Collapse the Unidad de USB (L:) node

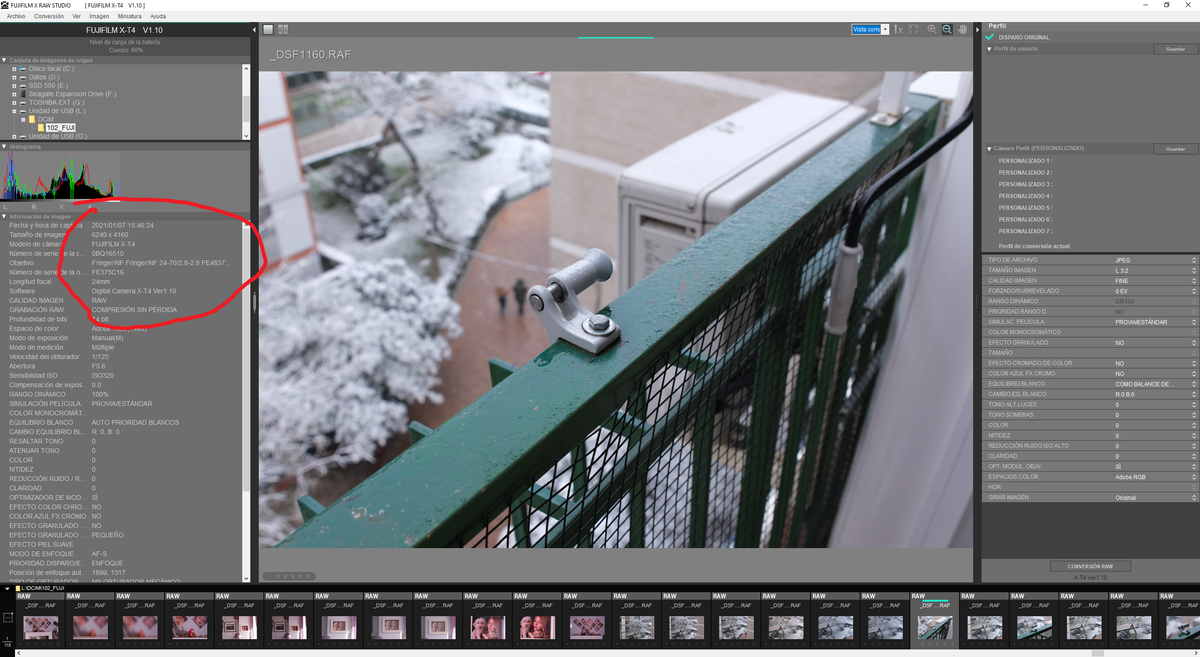coord(14,110)
